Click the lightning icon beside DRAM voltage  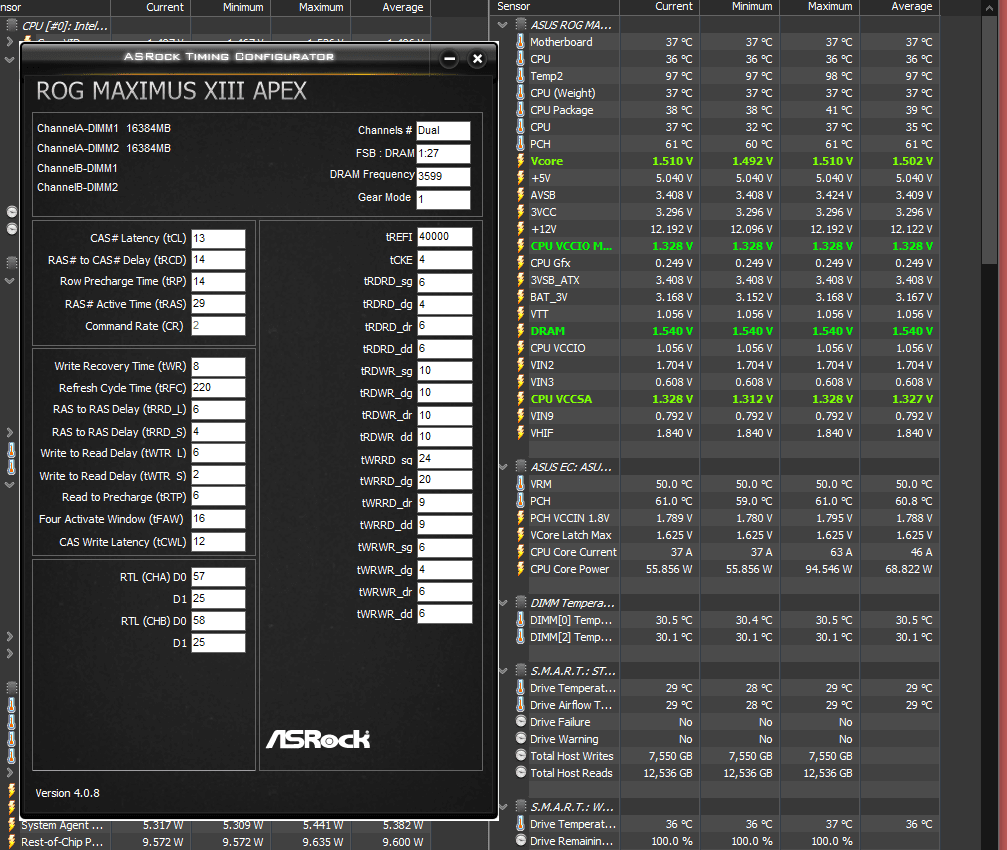[x=520, y=331]
